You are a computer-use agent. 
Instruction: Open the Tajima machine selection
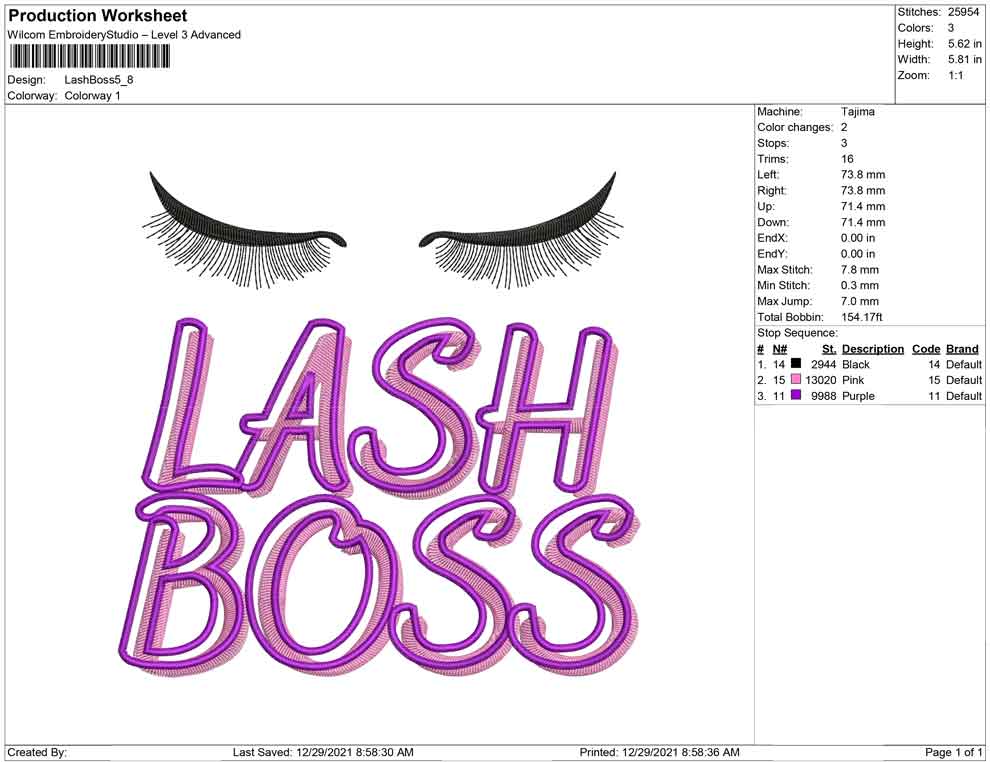click(857, 111)
